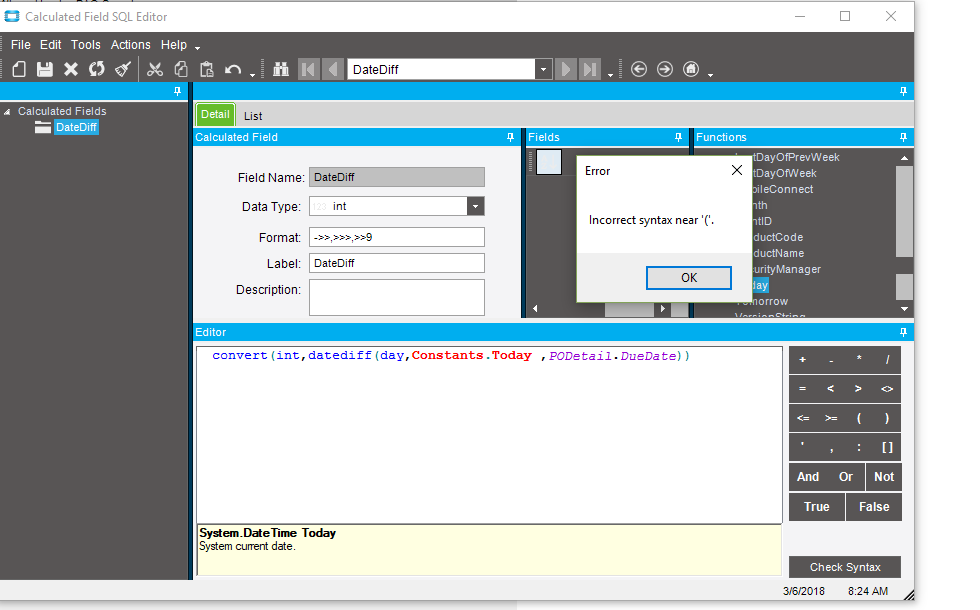This screenshot has height=610, width=980.
Task: Toggle pin on Calculated Field panel
Action: [x=510, y=137]
